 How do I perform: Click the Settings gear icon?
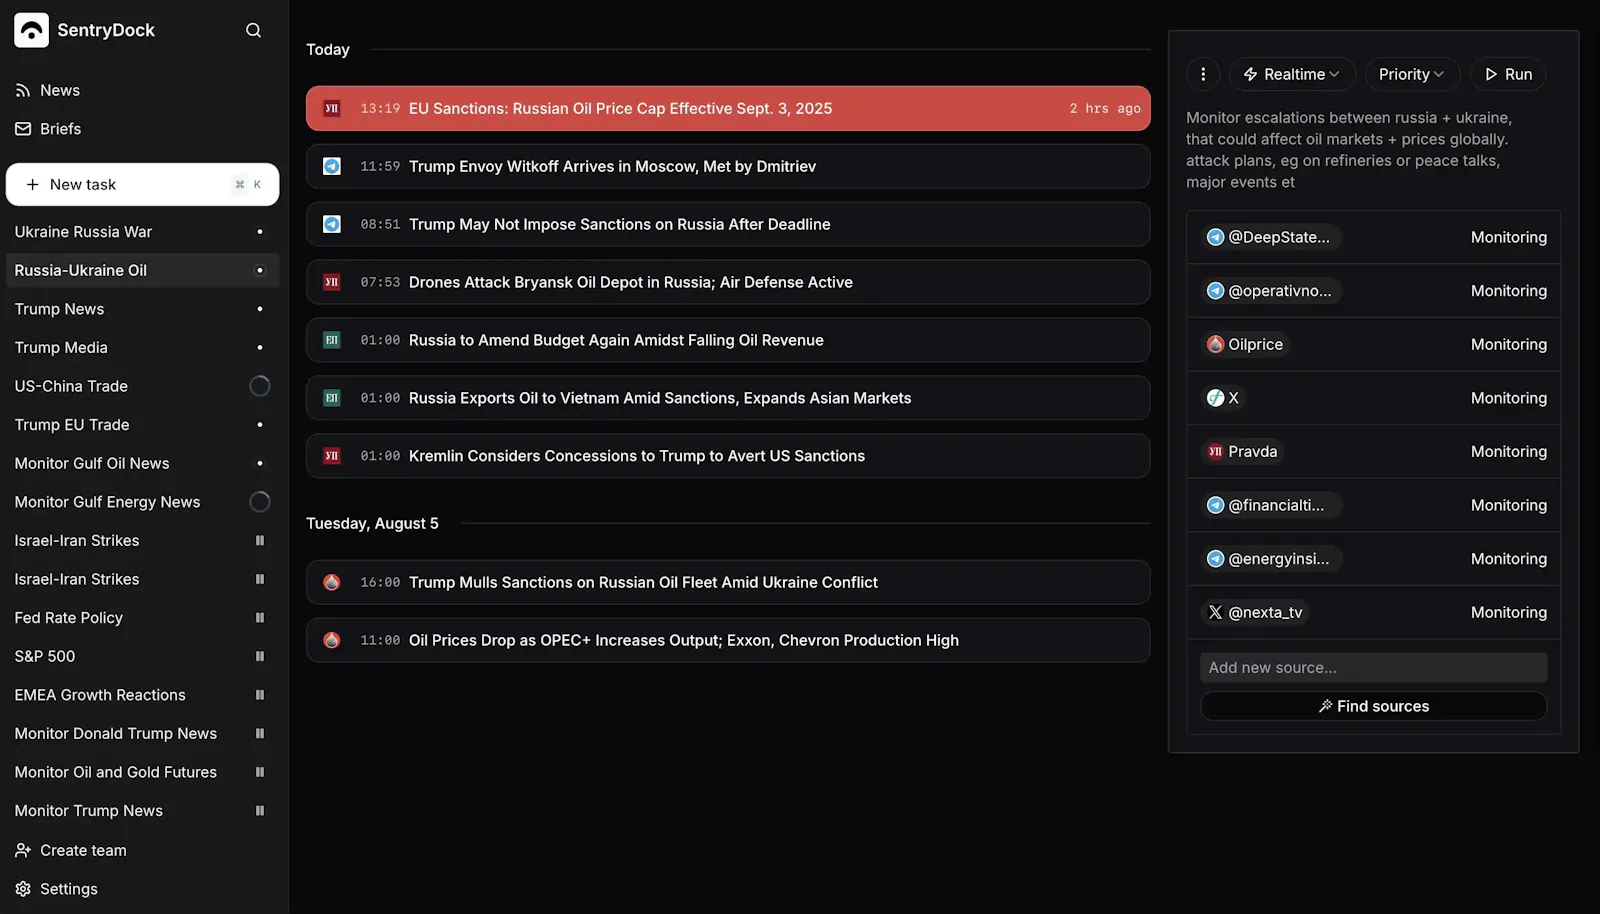23,889
